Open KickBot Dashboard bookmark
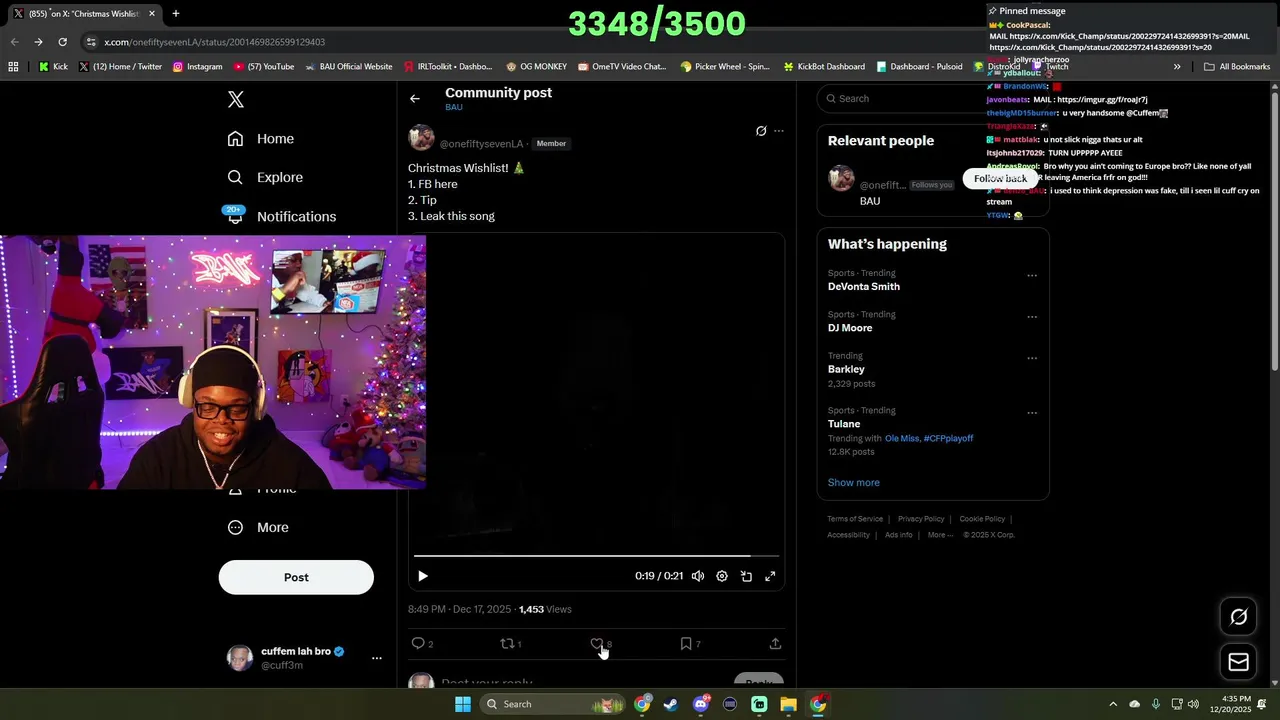This screenshot has width=1280, height=720. tap(824, 67)
